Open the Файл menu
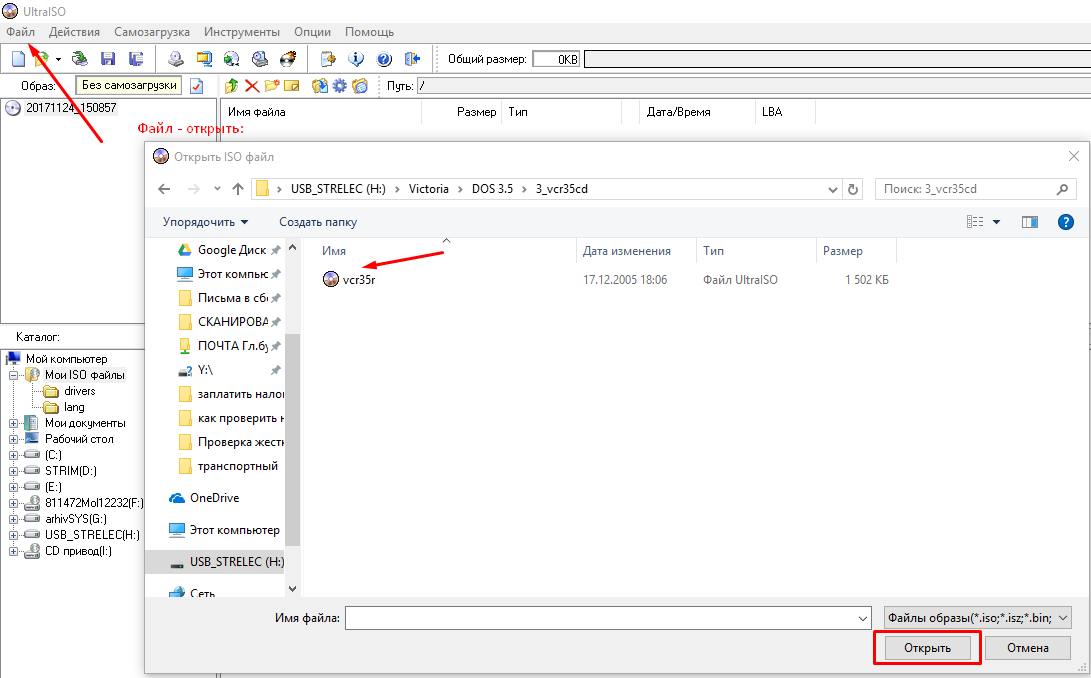The width and height of the screenshot is (1091, 678). (x=20, y=32)
